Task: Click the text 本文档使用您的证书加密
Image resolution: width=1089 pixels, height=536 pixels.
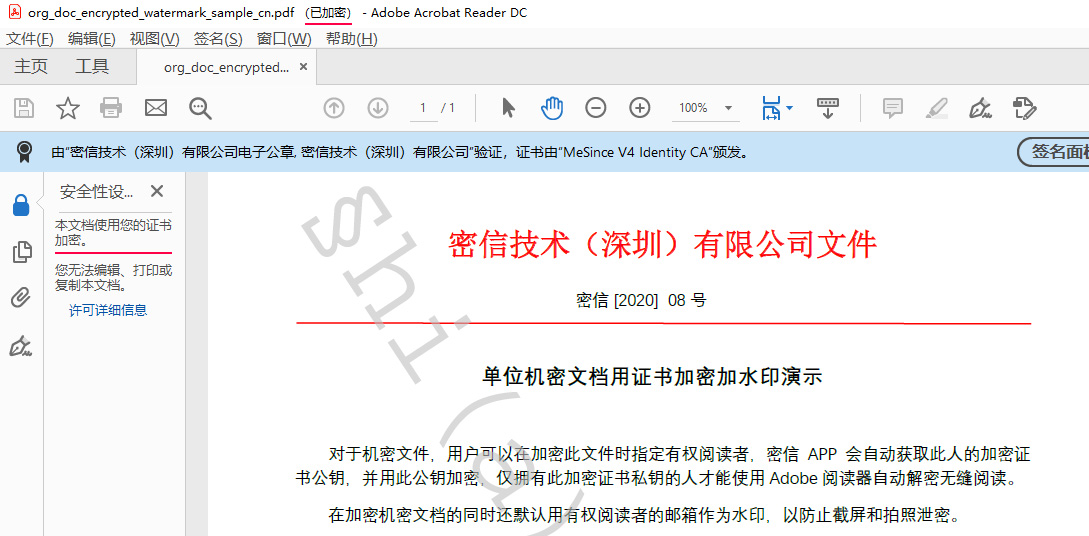Action: coord(114,233)
